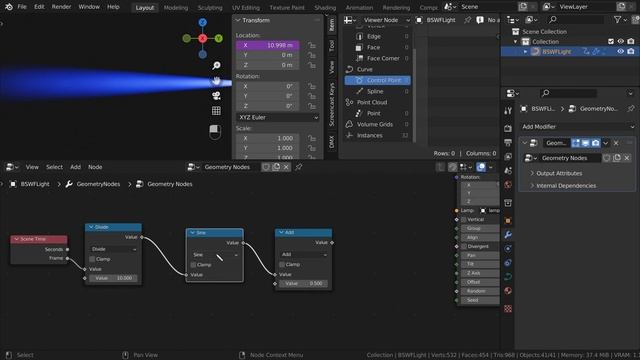Toggle Collection exclude checkbox in outliner

[x=611, y=42]
